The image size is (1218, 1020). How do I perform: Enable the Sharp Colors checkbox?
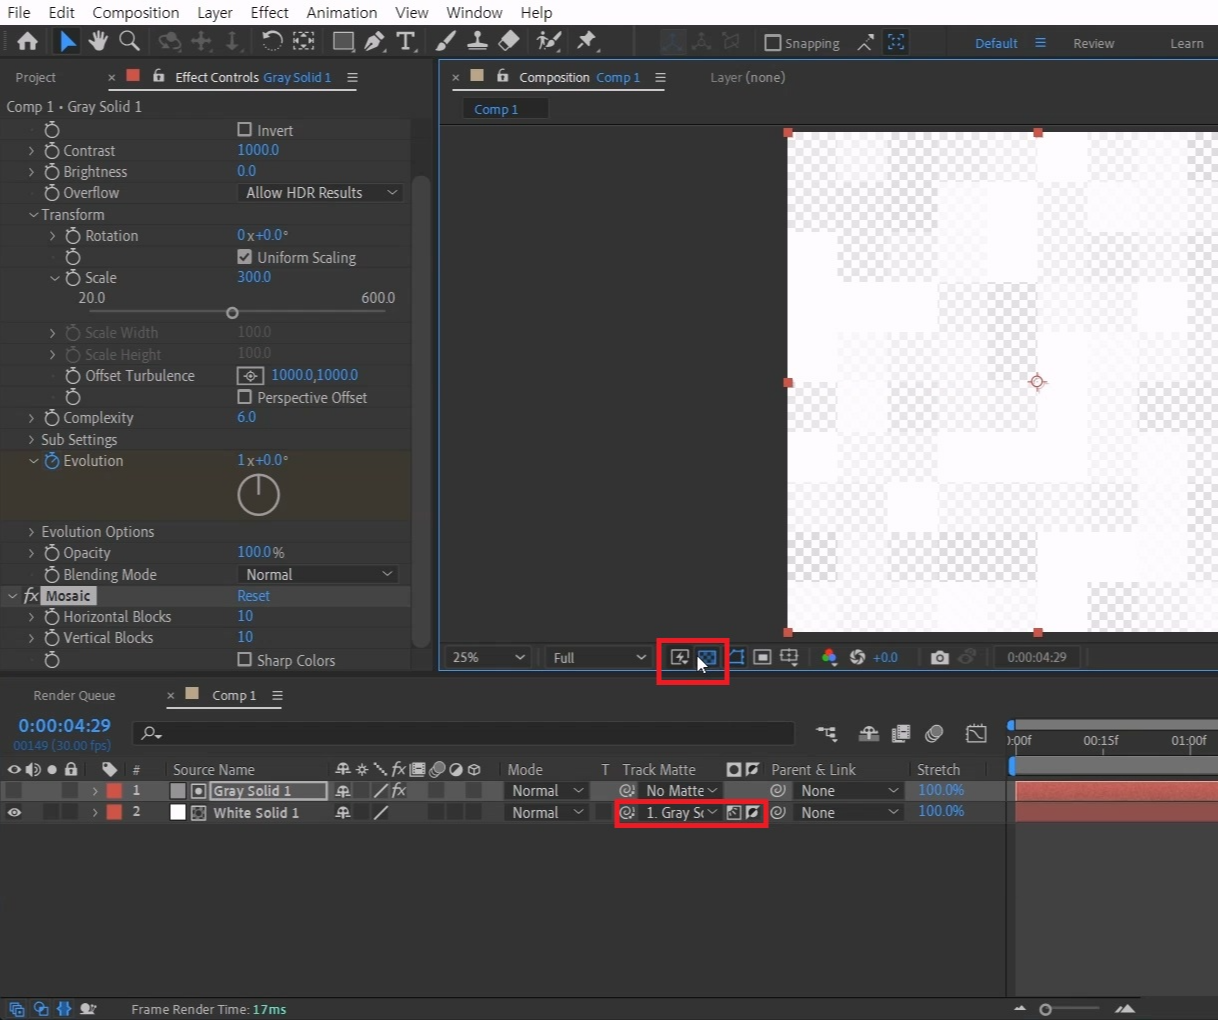coord(244,660)
